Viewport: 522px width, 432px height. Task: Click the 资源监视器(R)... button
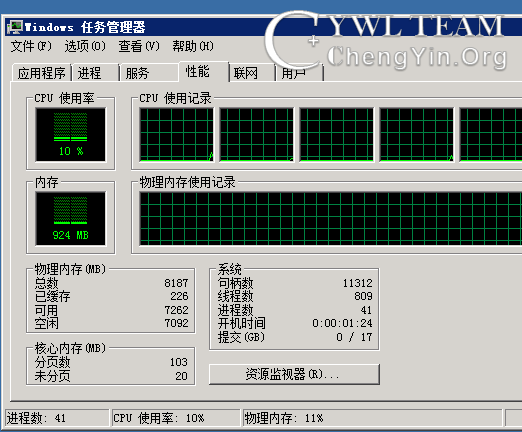pos(294,374)
